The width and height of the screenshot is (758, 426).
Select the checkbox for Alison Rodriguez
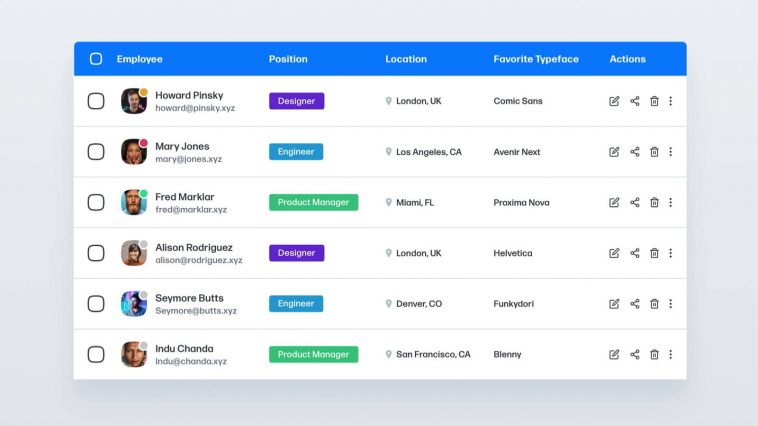click(x=96, y=253)
